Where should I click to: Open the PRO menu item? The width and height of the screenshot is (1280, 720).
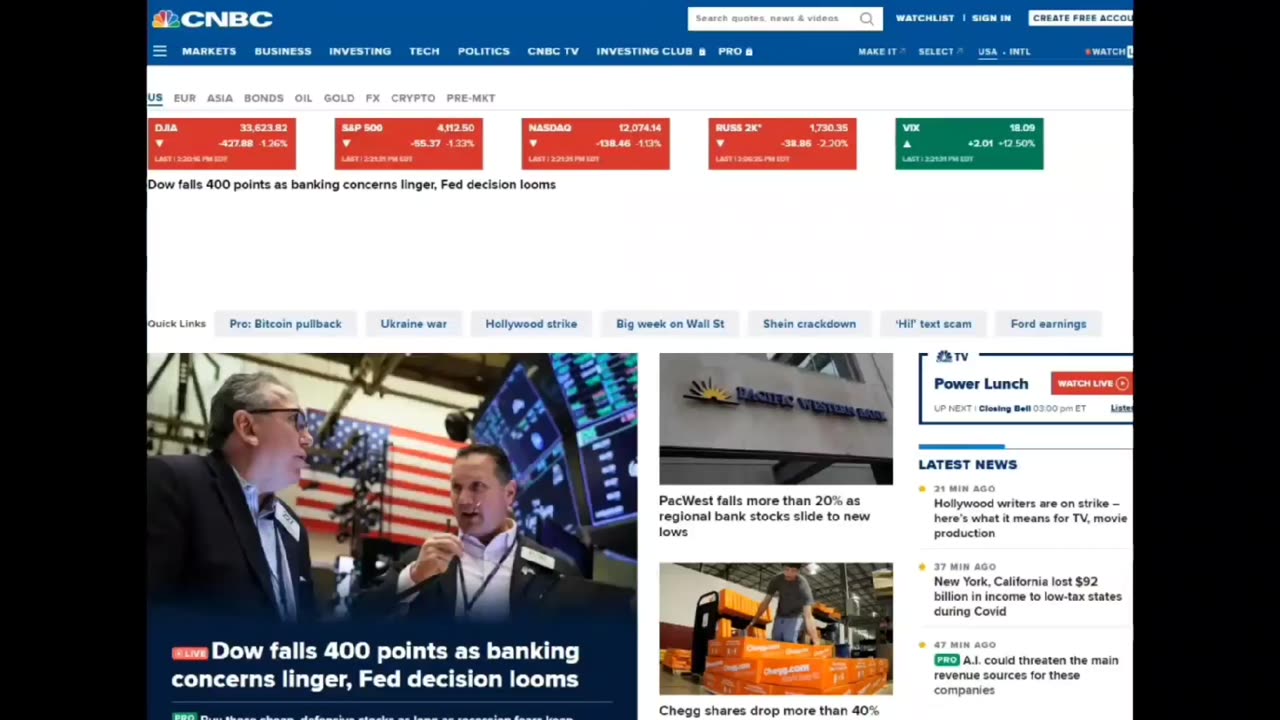[x=730, y=51]
